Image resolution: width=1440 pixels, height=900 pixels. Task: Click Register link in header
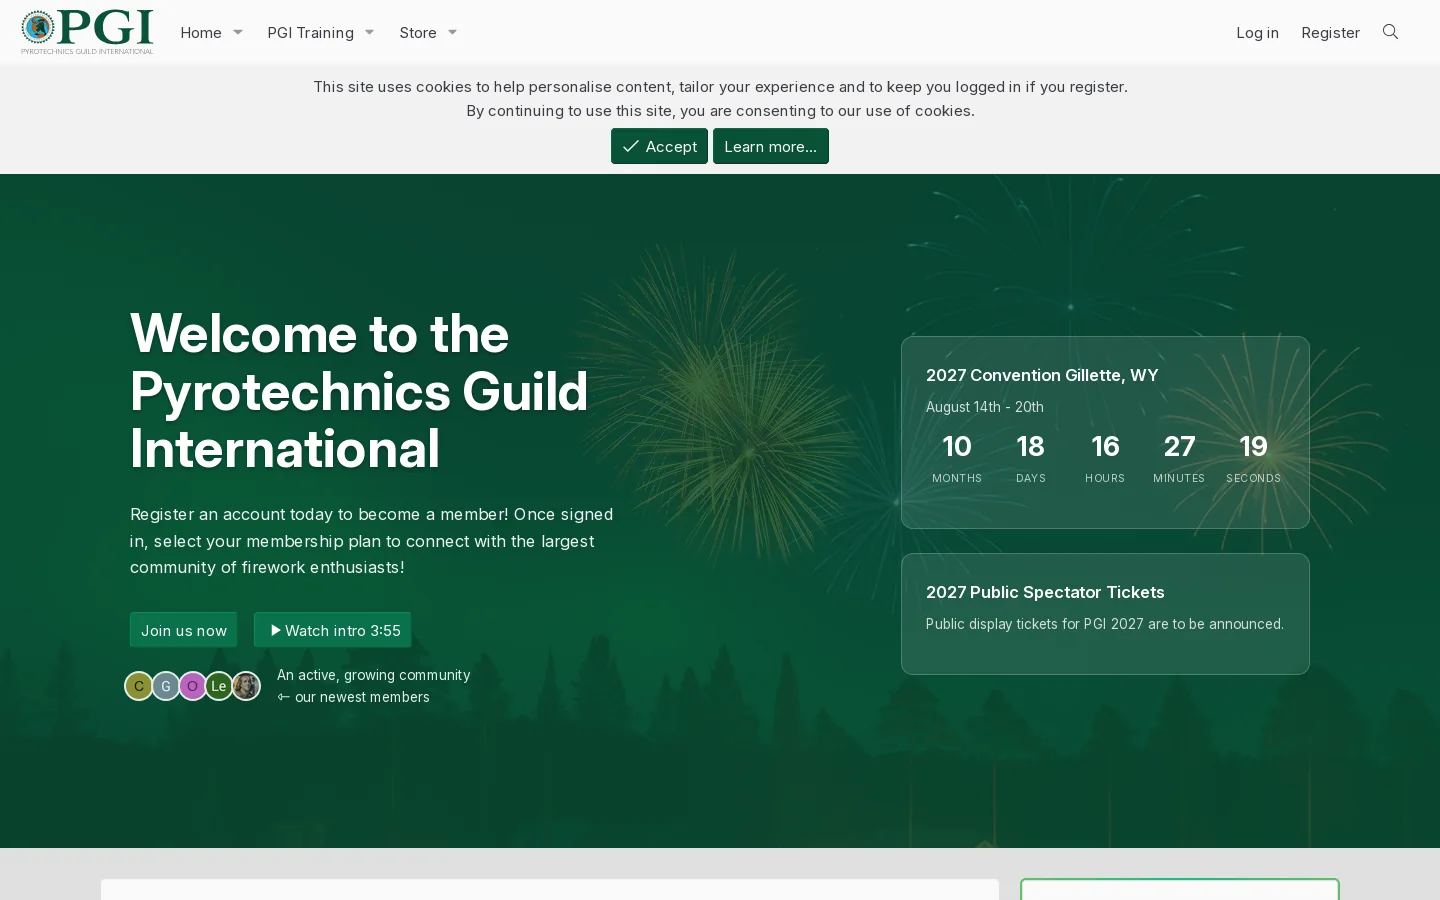[1330, 32]
